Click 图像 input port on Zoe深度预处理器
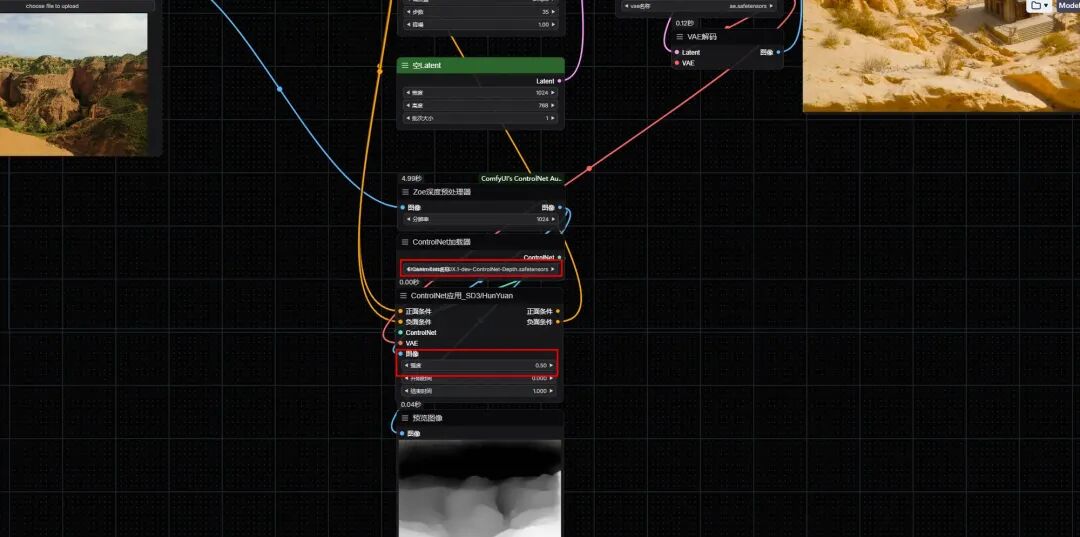The width and height of the screenshot is (1080, 537). tap(402, 207)
